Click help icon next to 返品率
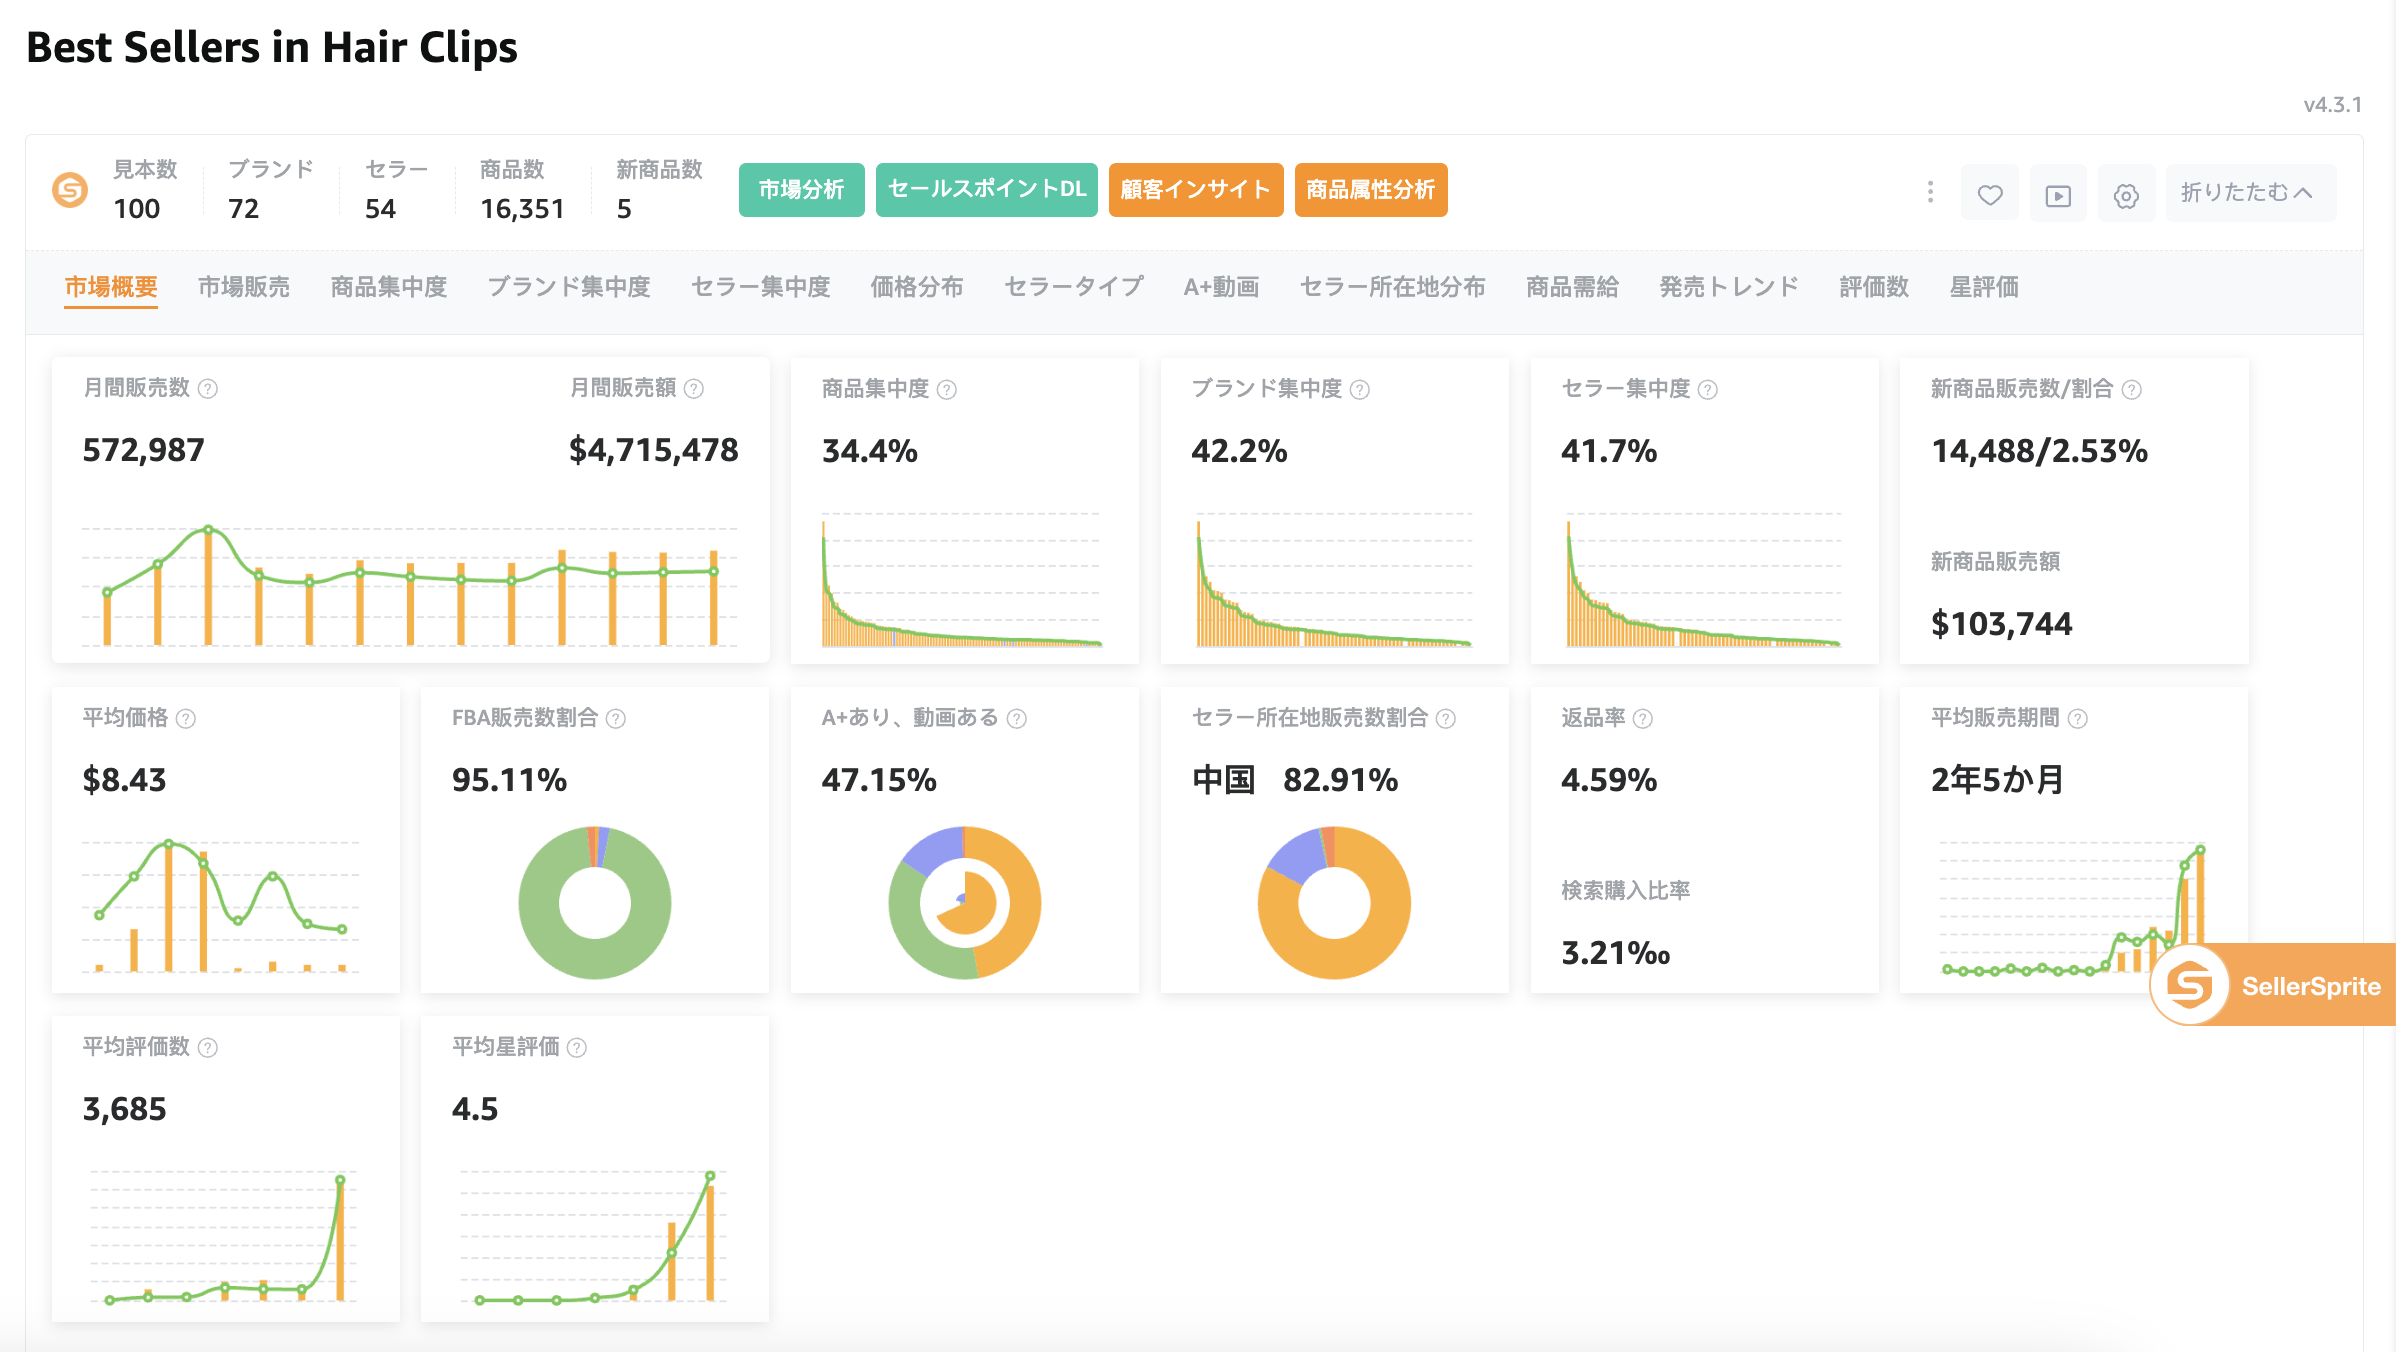 point(1643,718)
